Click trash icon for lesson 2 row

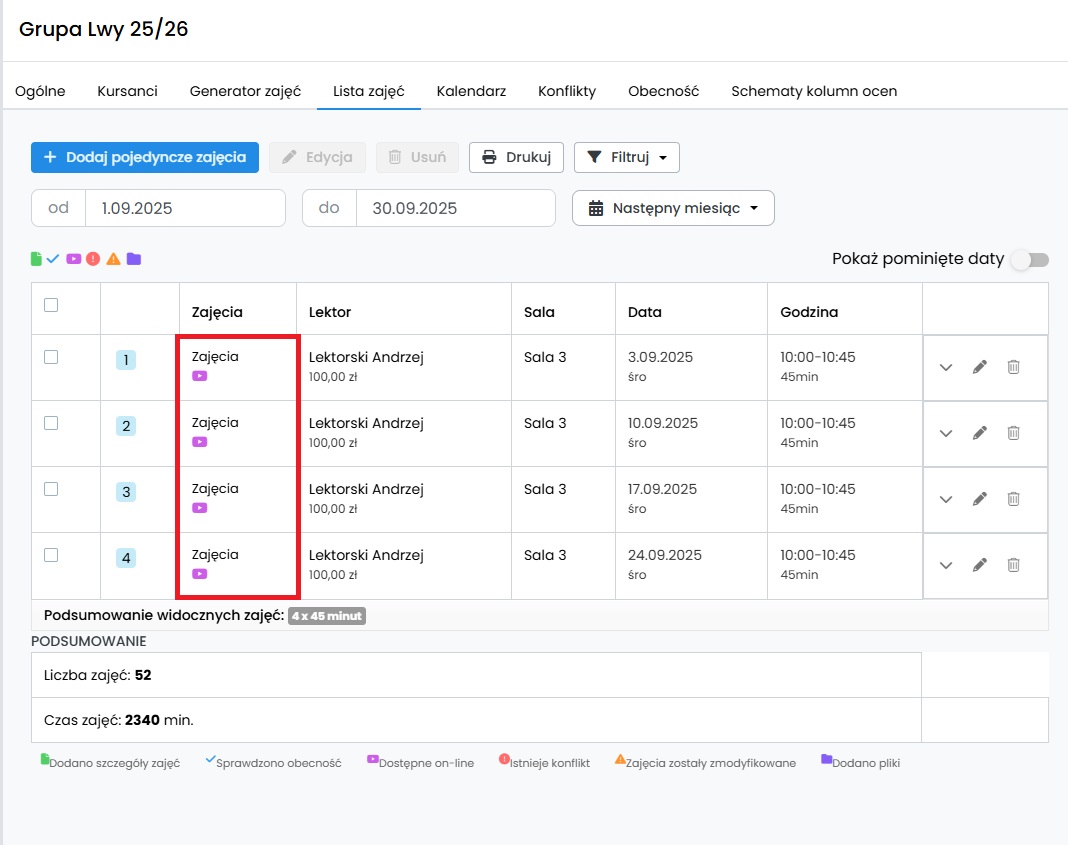1014,433
